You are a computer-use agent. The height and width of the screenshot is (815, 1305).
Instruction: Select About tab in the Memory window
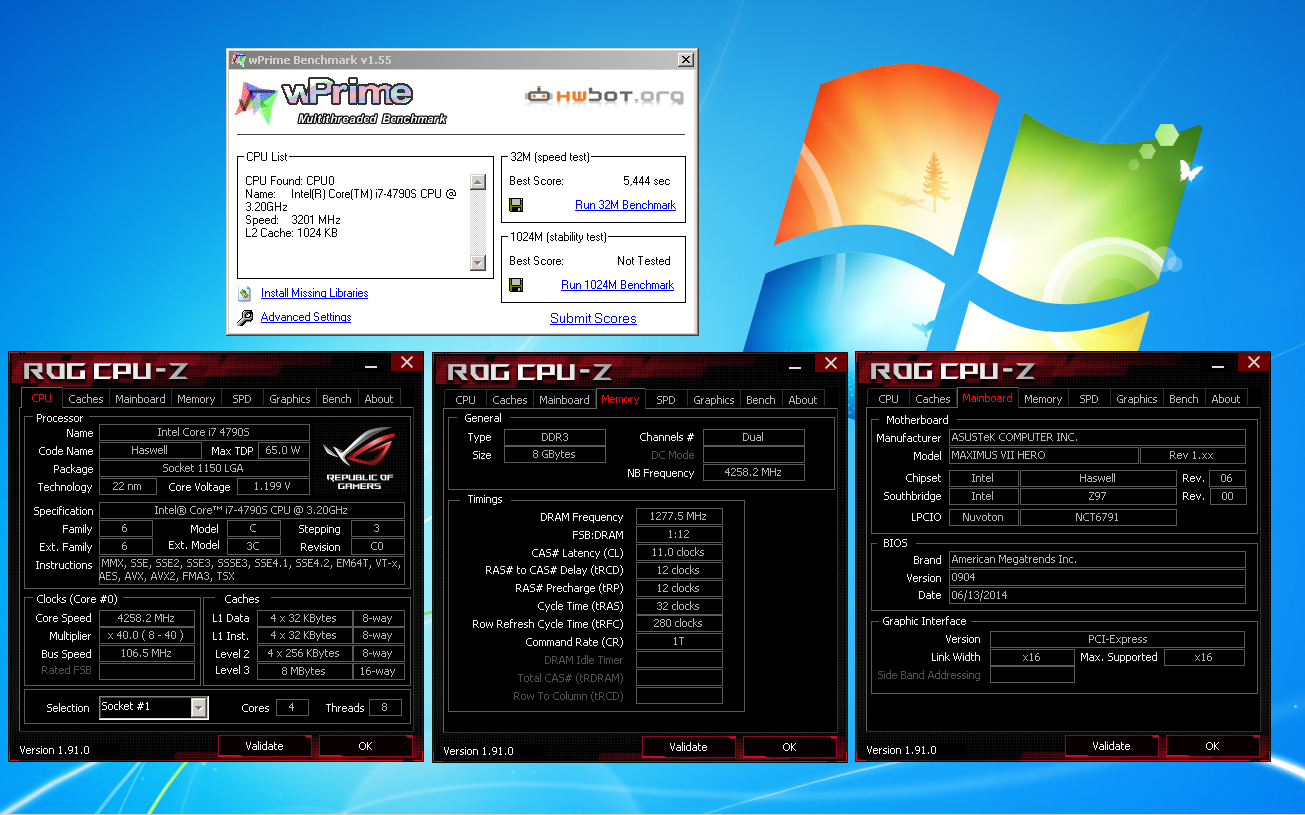(803, 400)
